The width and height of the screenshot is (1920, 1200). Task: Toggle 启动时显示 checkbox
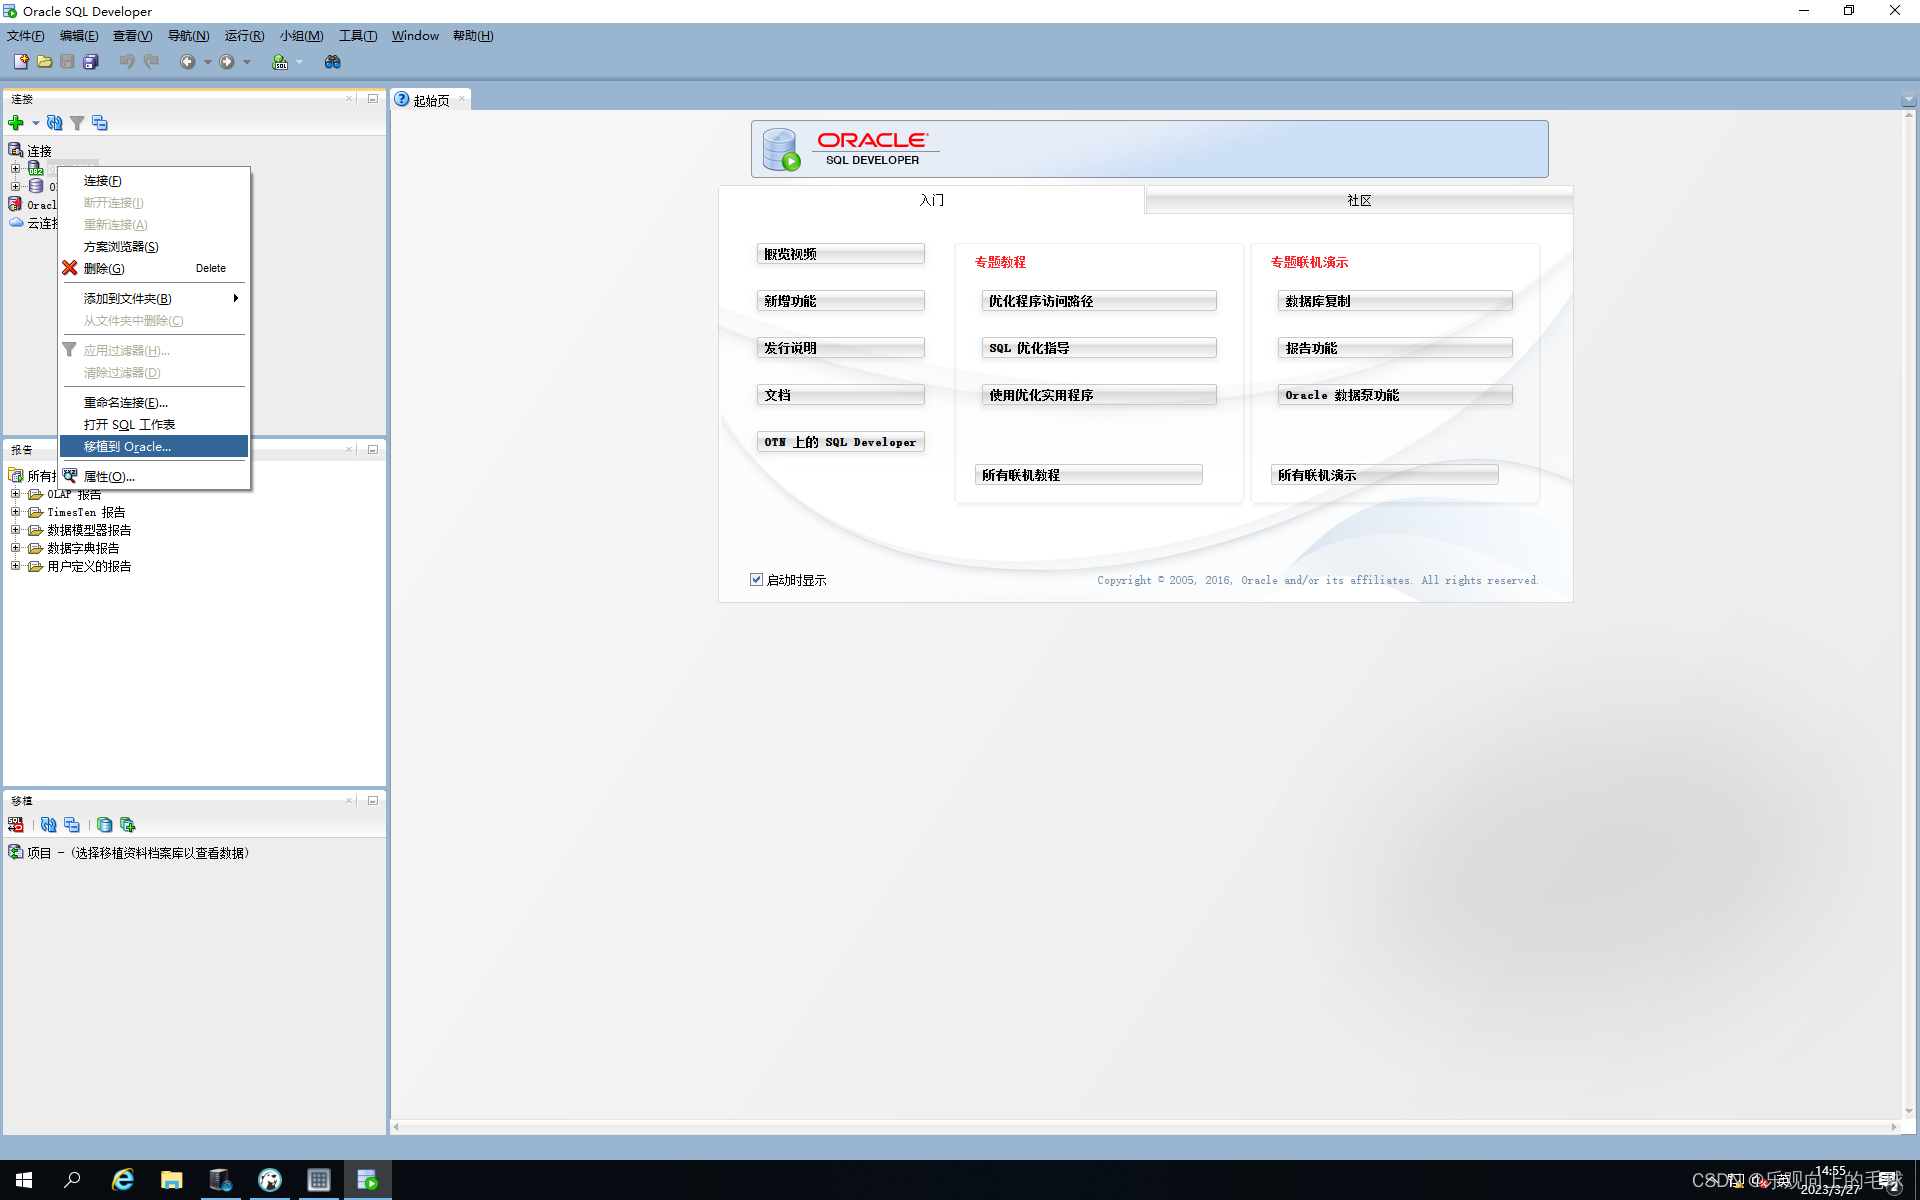757,578
